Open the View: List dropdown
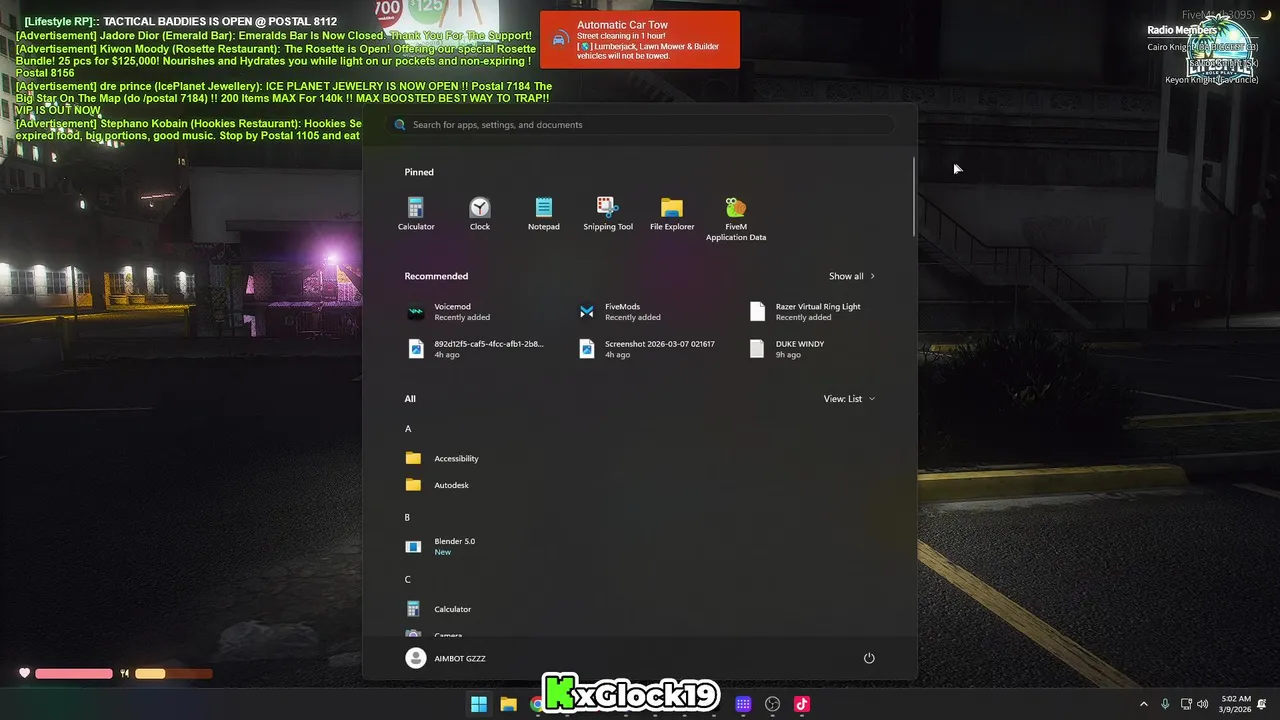1280x720 pixels. [849, 399]
